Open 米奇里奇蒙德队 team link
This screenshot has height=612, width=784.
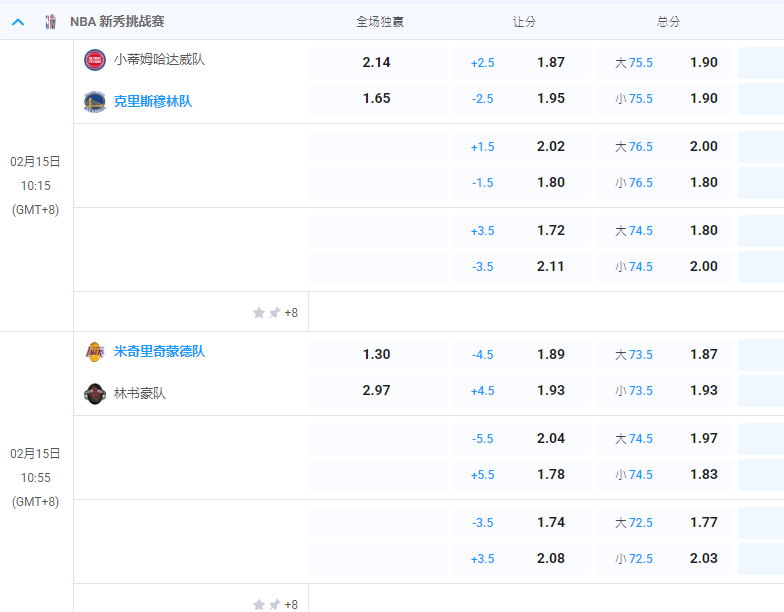tap(159, 352)
